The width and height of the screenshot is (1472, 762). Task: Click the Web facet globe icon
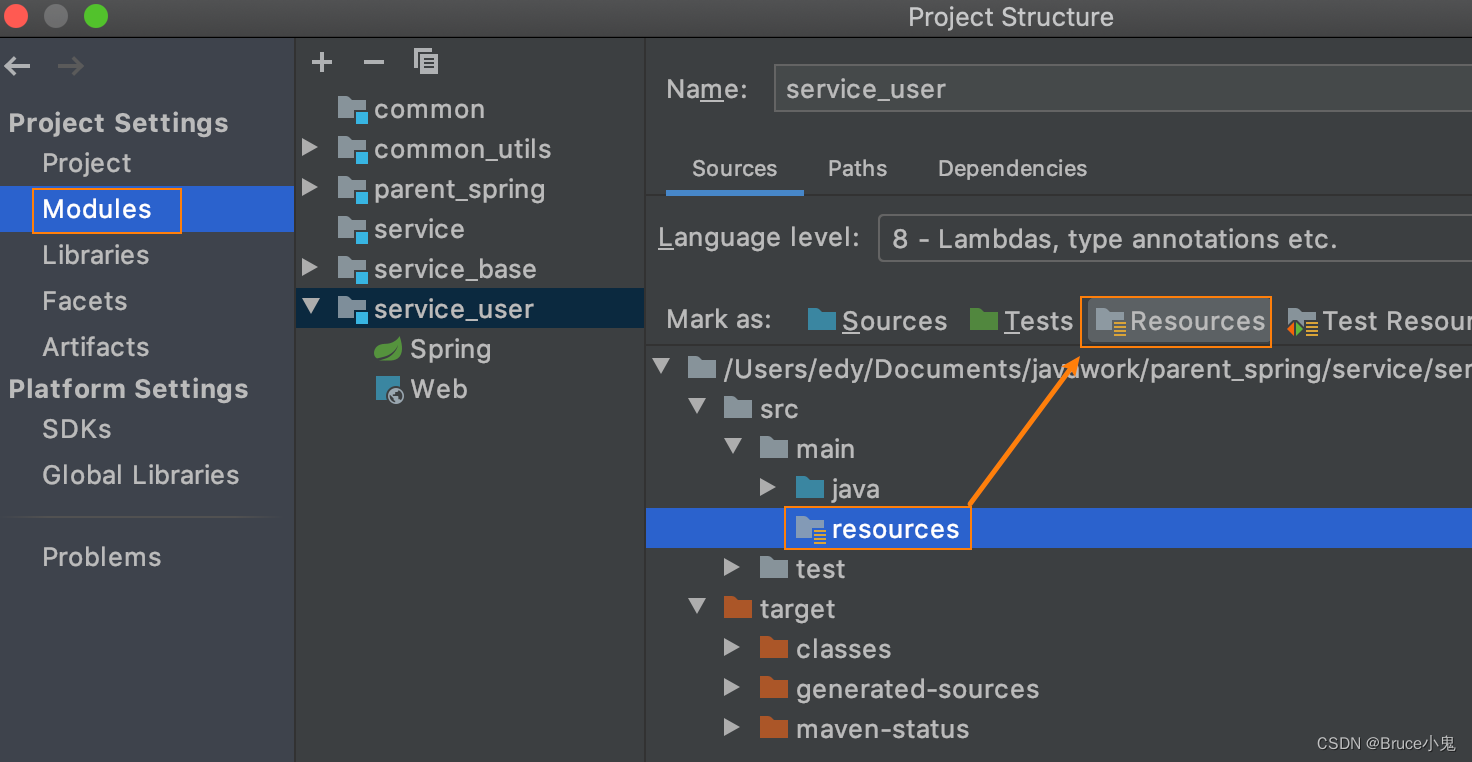pyautogui.click(x=388, y=389)
